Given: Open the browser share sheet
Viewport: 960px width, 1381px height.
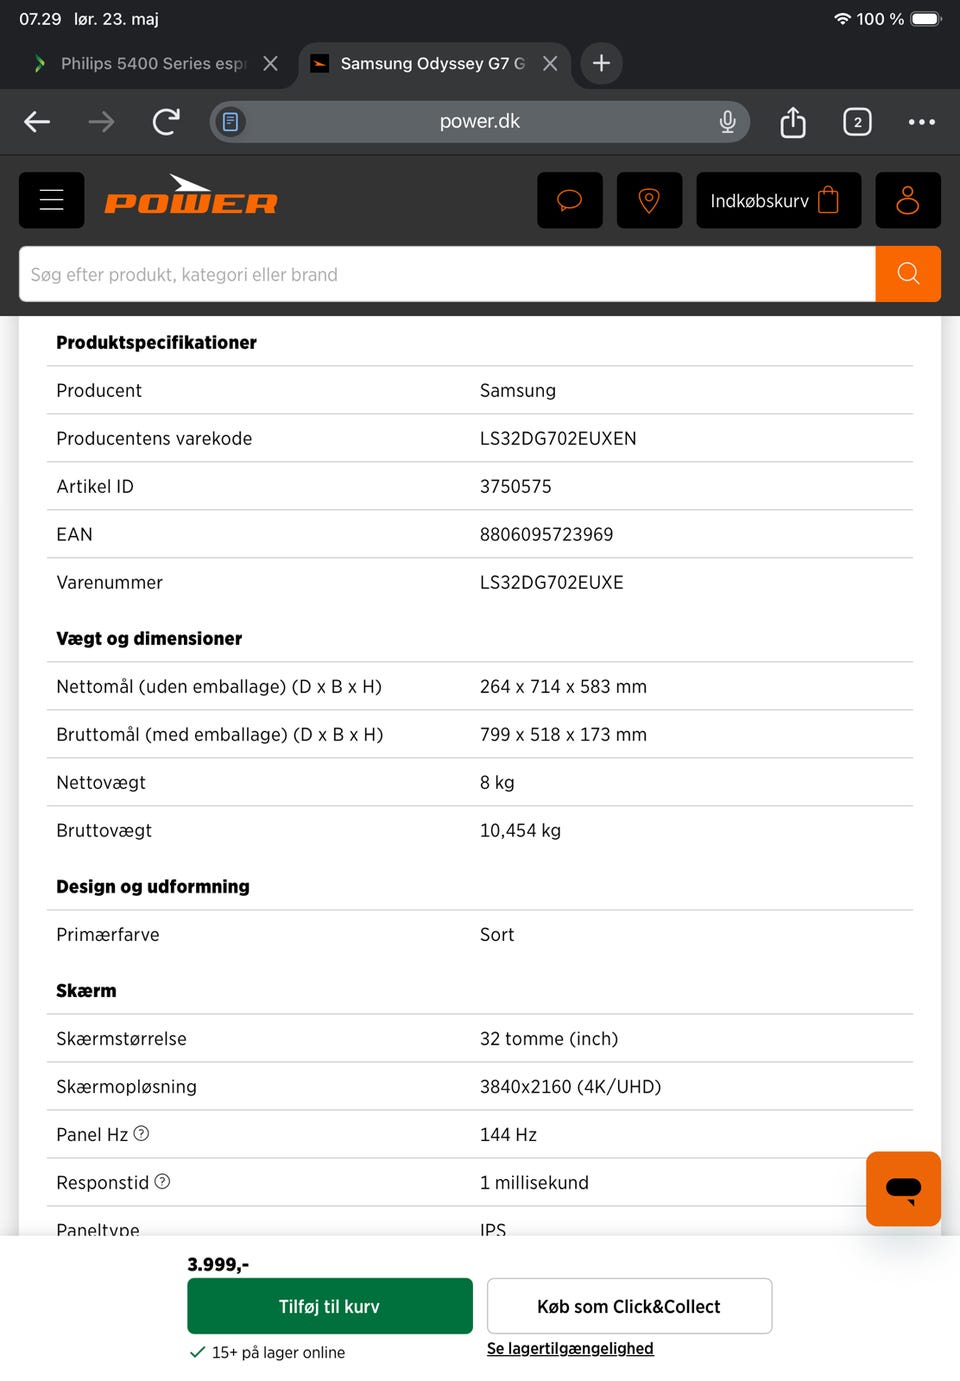Looking at the screenshot, I should click(793, 122).
